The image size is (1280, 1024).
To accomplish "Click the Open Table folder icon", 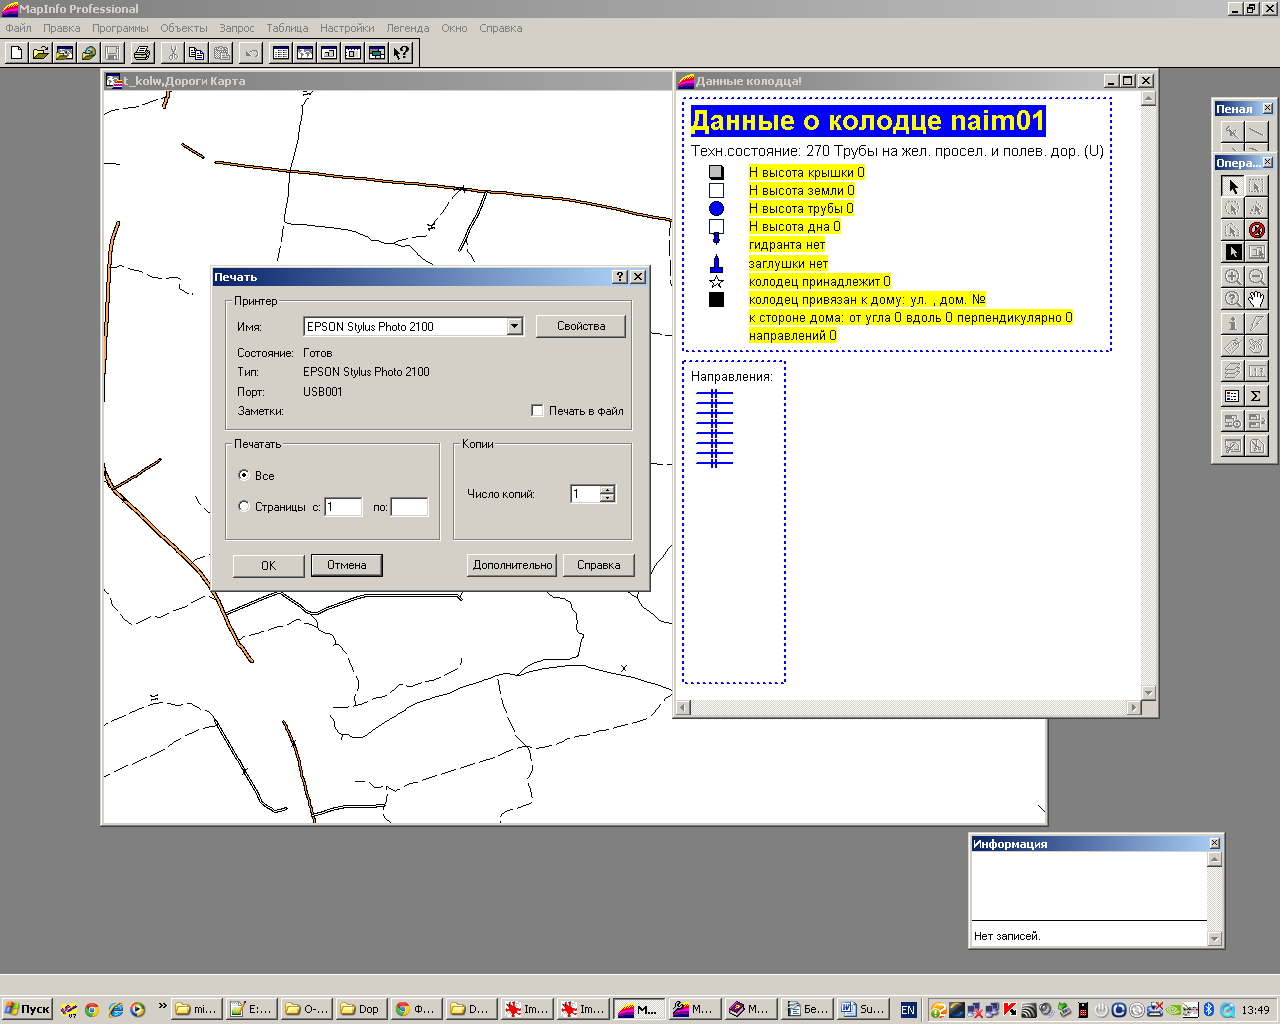I will (x=40, y=53).
